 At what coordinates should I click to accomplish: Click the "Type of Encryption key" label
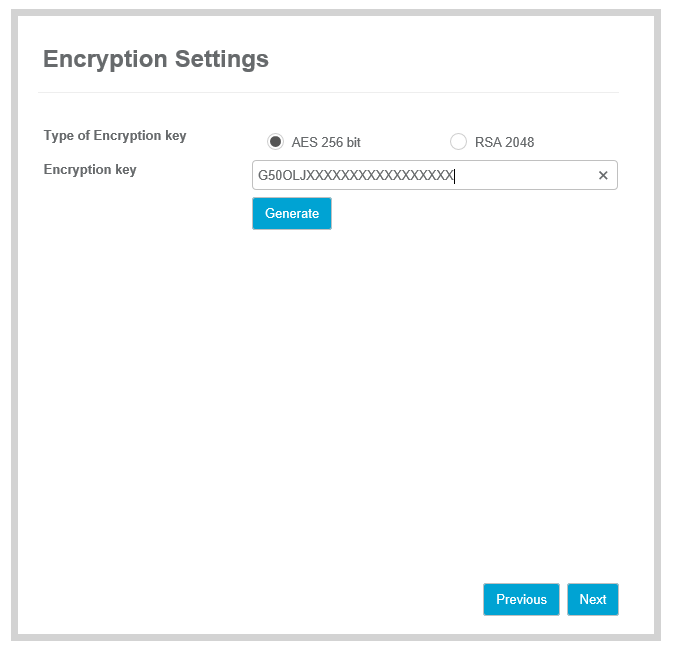pyautogui.click(x=115, y=136)
